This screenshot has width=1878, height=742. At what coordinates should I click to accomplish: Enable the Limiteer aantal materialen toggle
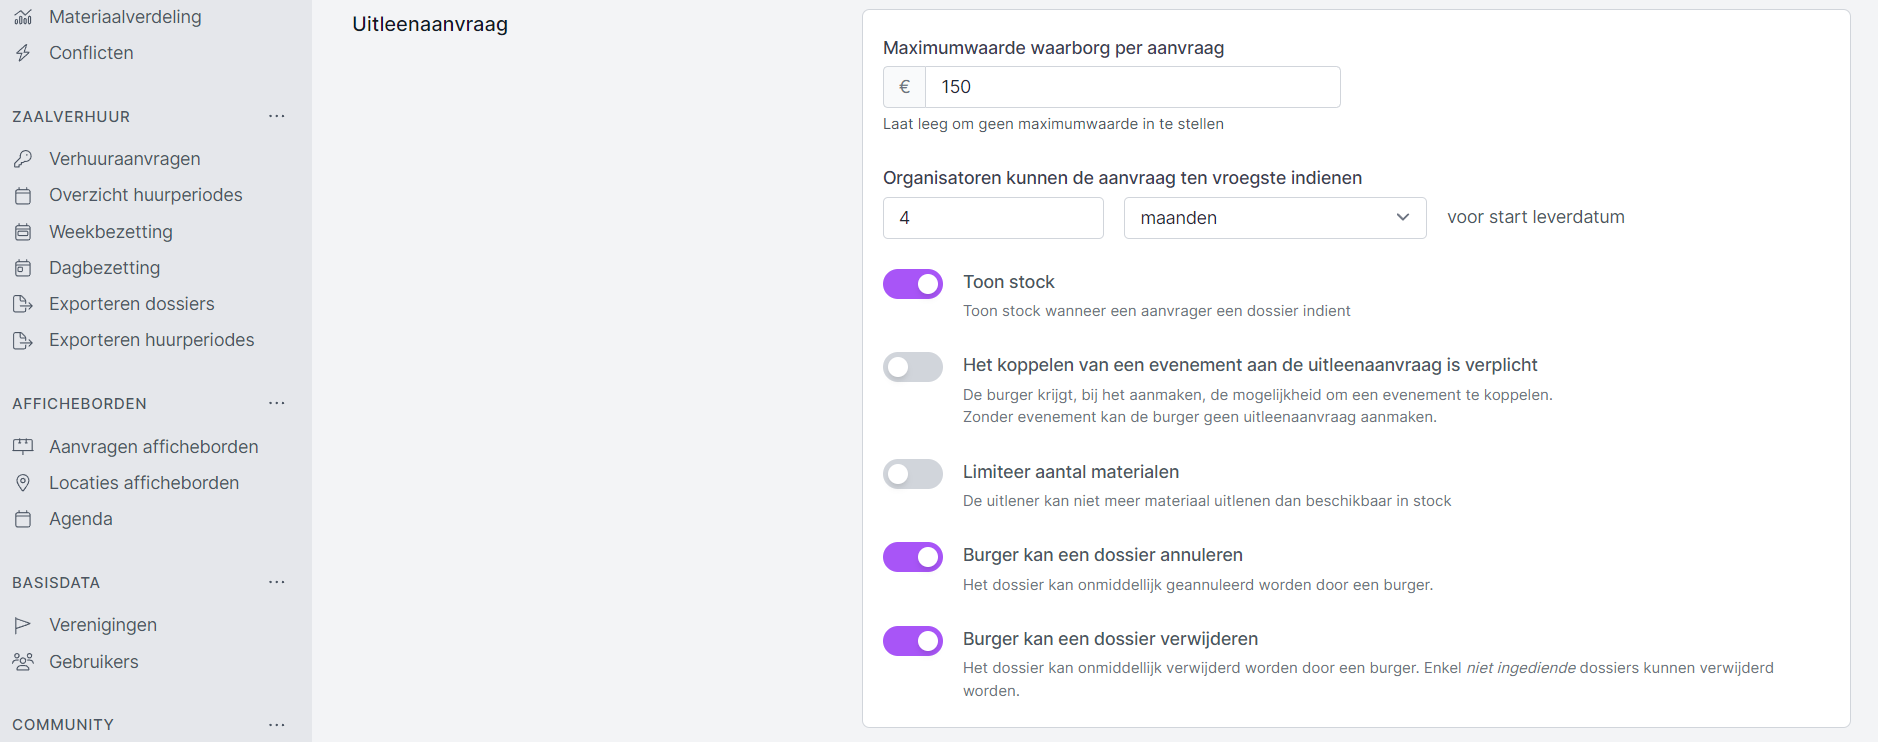912,474
